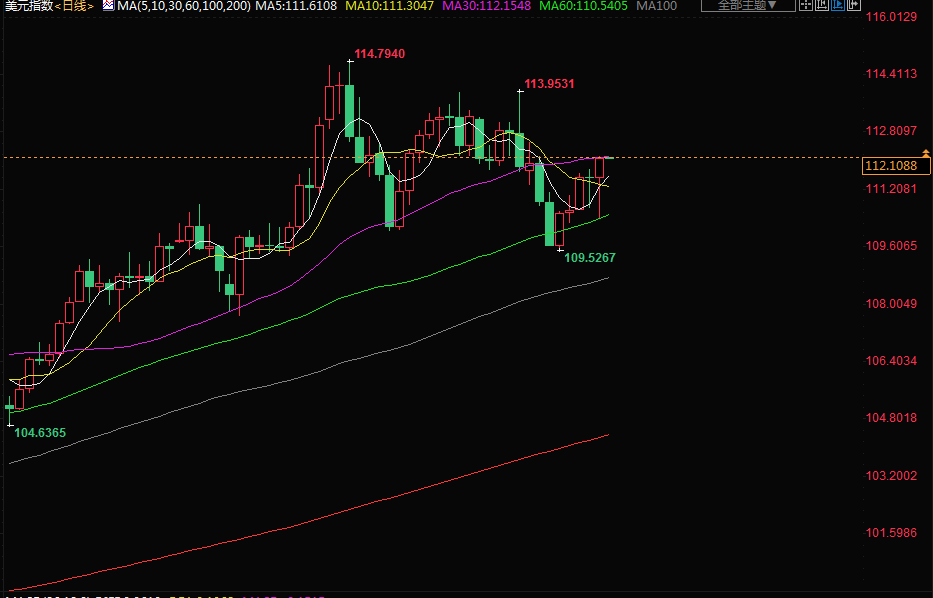
Task: Click the small icon before MA parameters
Action: click(x=107, y=5)
